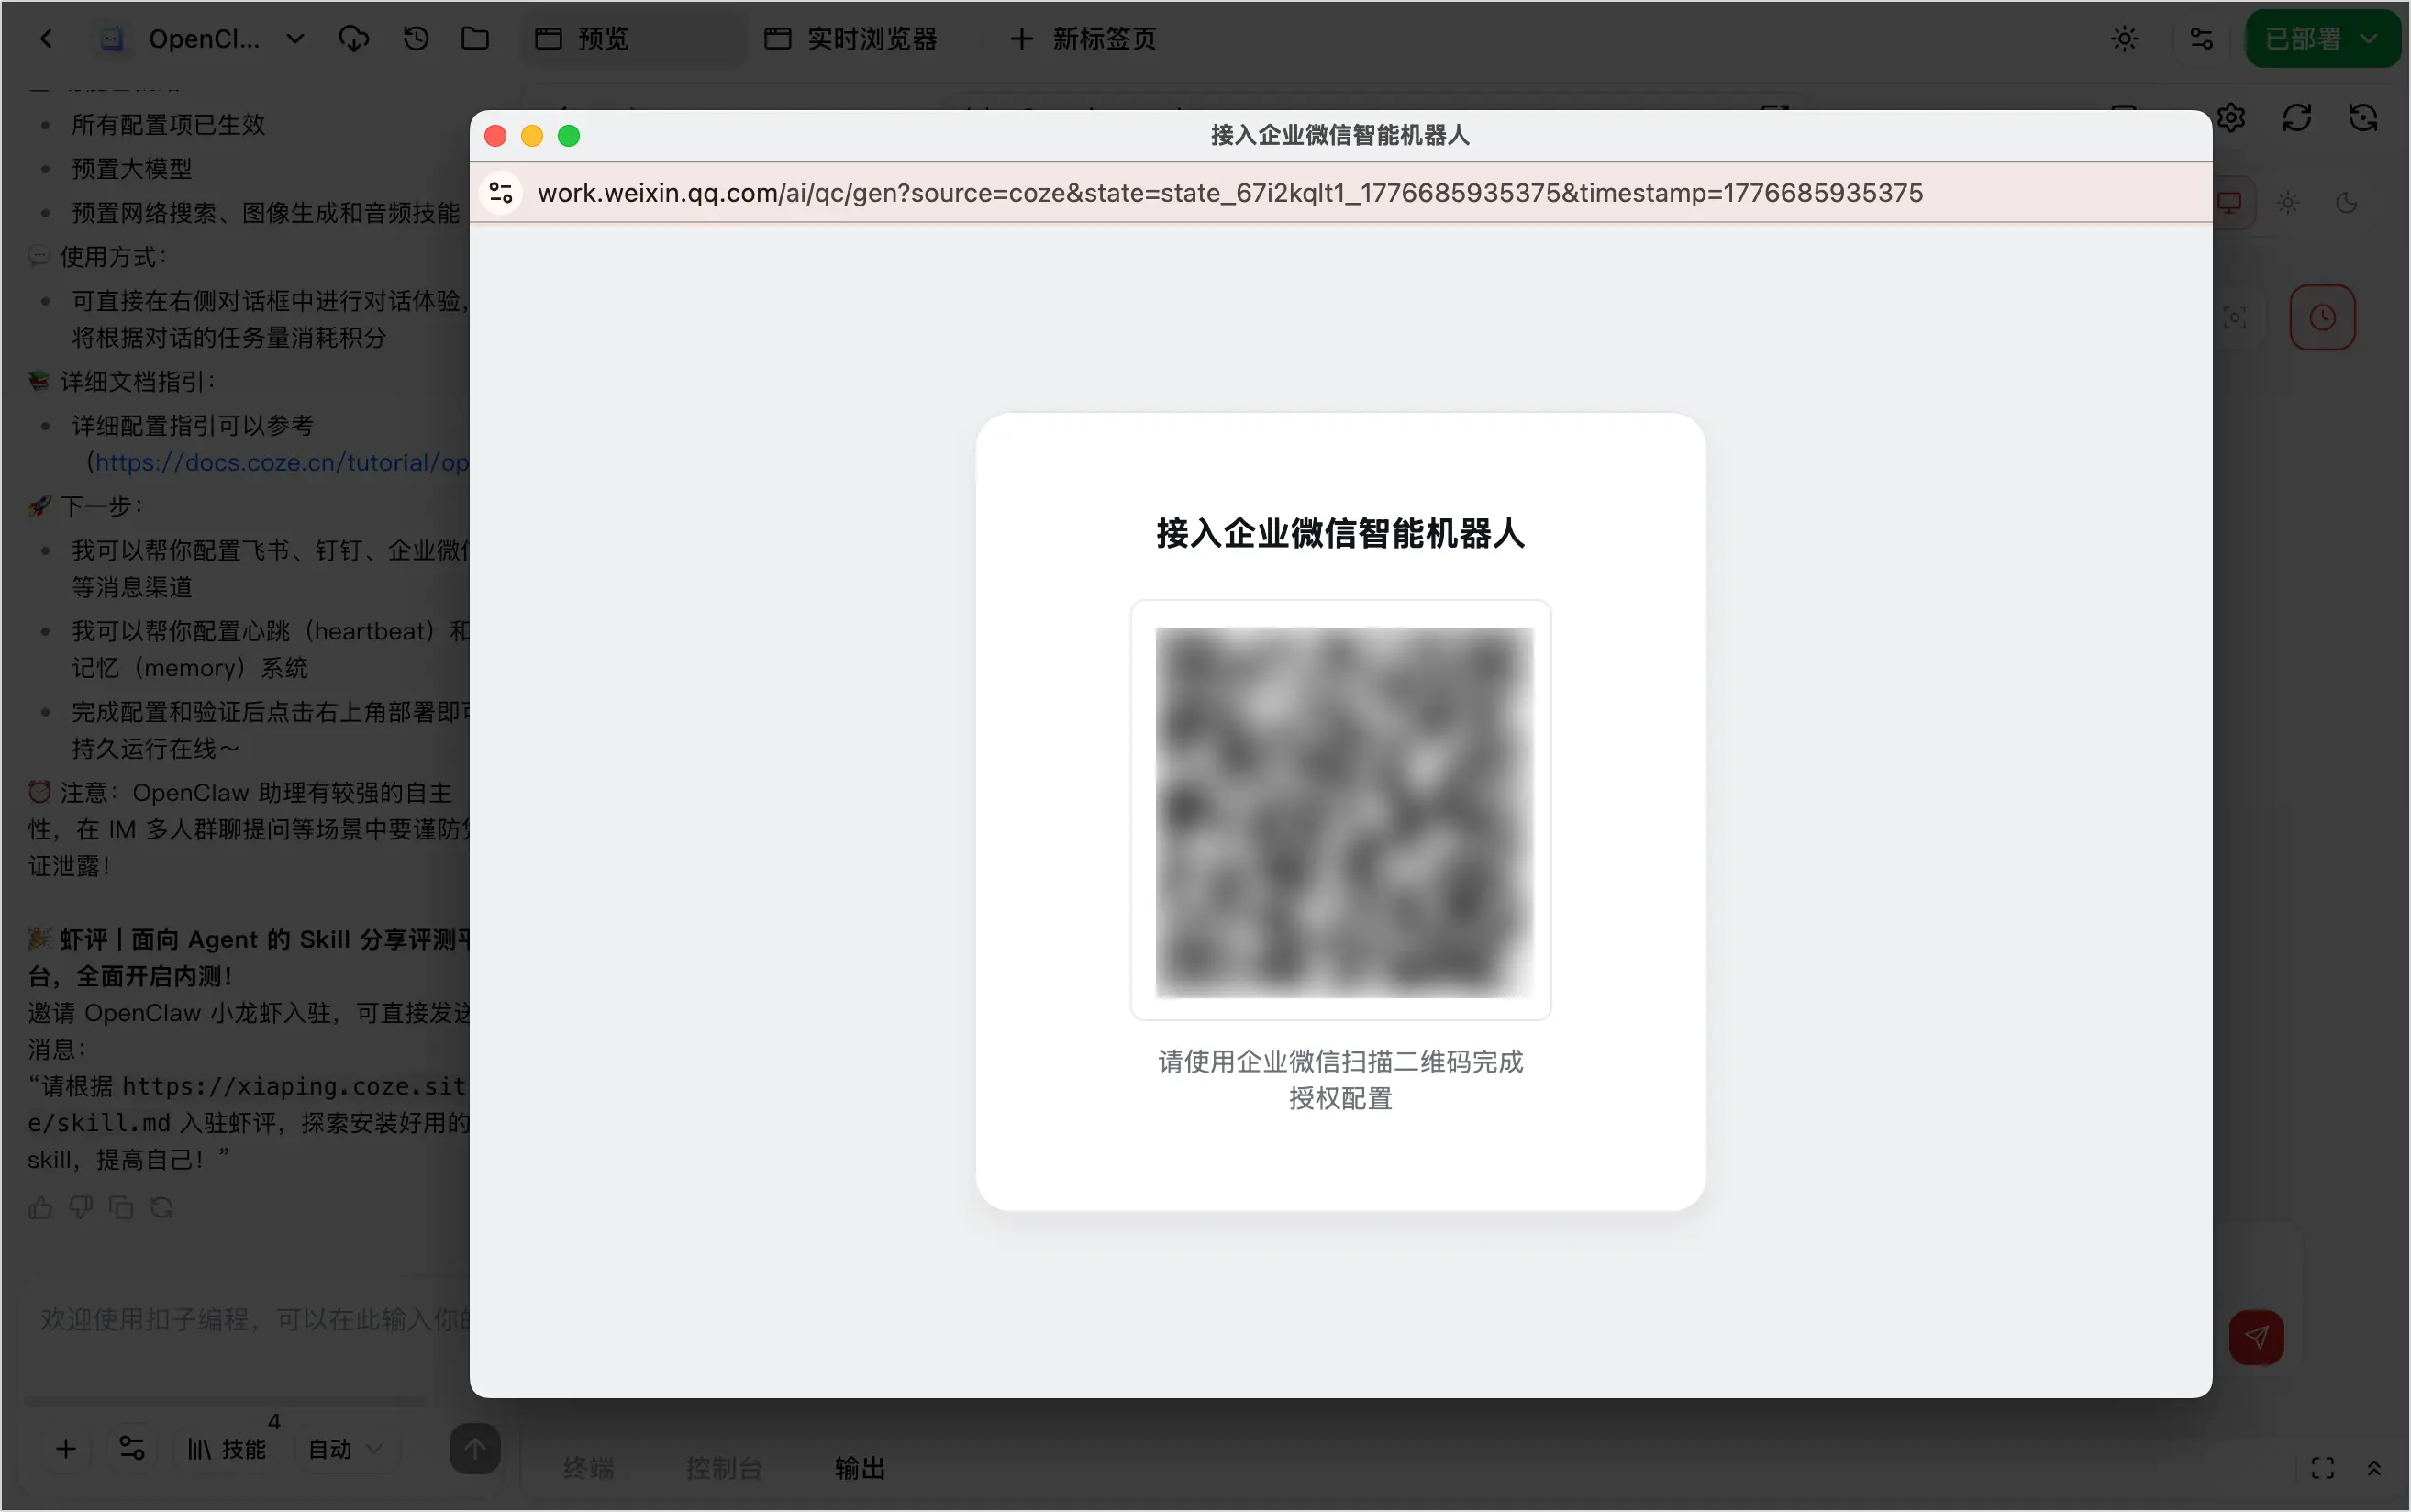This screenshot has height=1512, width=2411.
Task: Click the cloud download icon
Action: click(354, 39)
